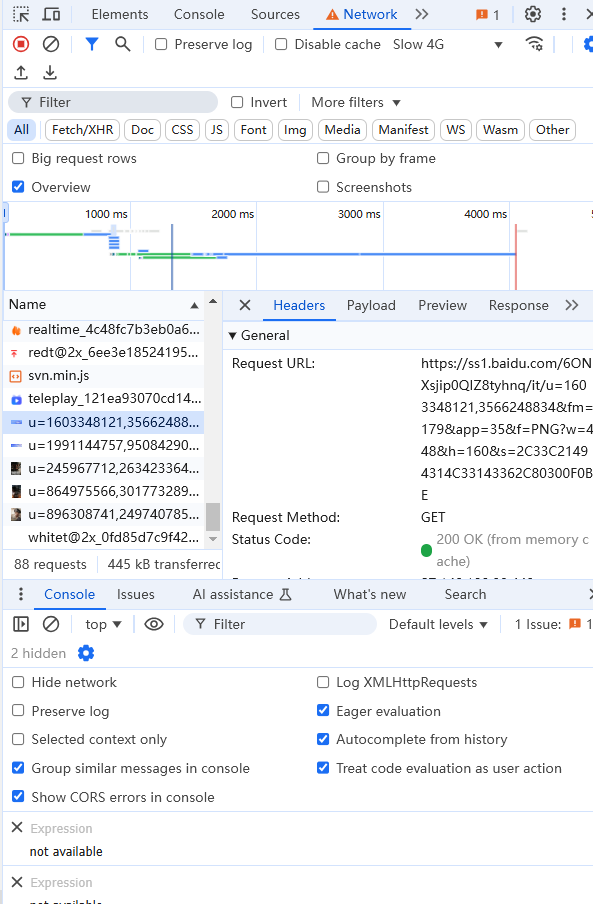This screenshot has height=904, width=593.
Task: Open the Sources panel tab
Action: [x=275, y=14]
